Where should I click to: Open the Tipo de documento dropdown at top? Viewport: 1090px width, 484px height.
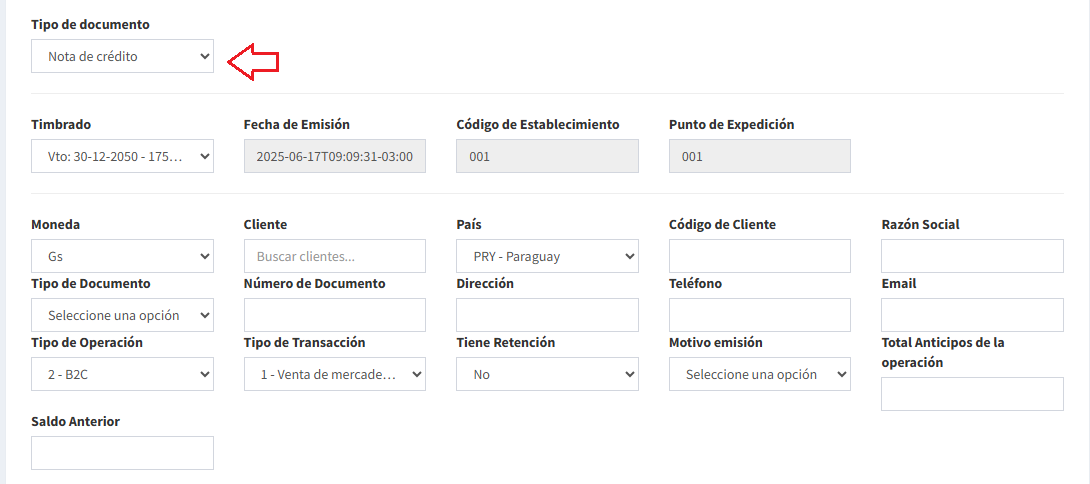tap(122, 56)
